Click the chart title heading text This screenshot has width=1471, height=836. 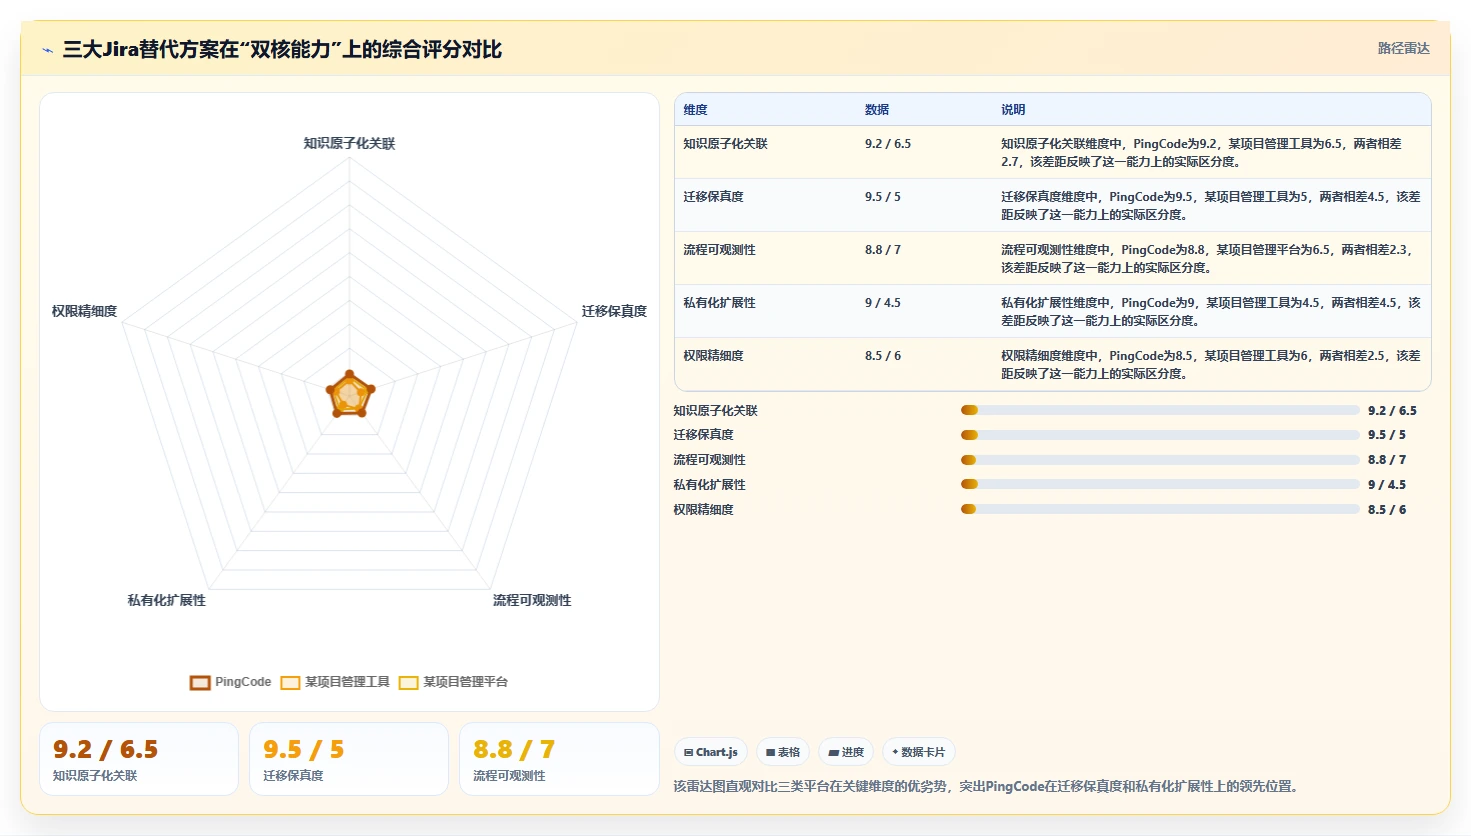pos(282,49)
